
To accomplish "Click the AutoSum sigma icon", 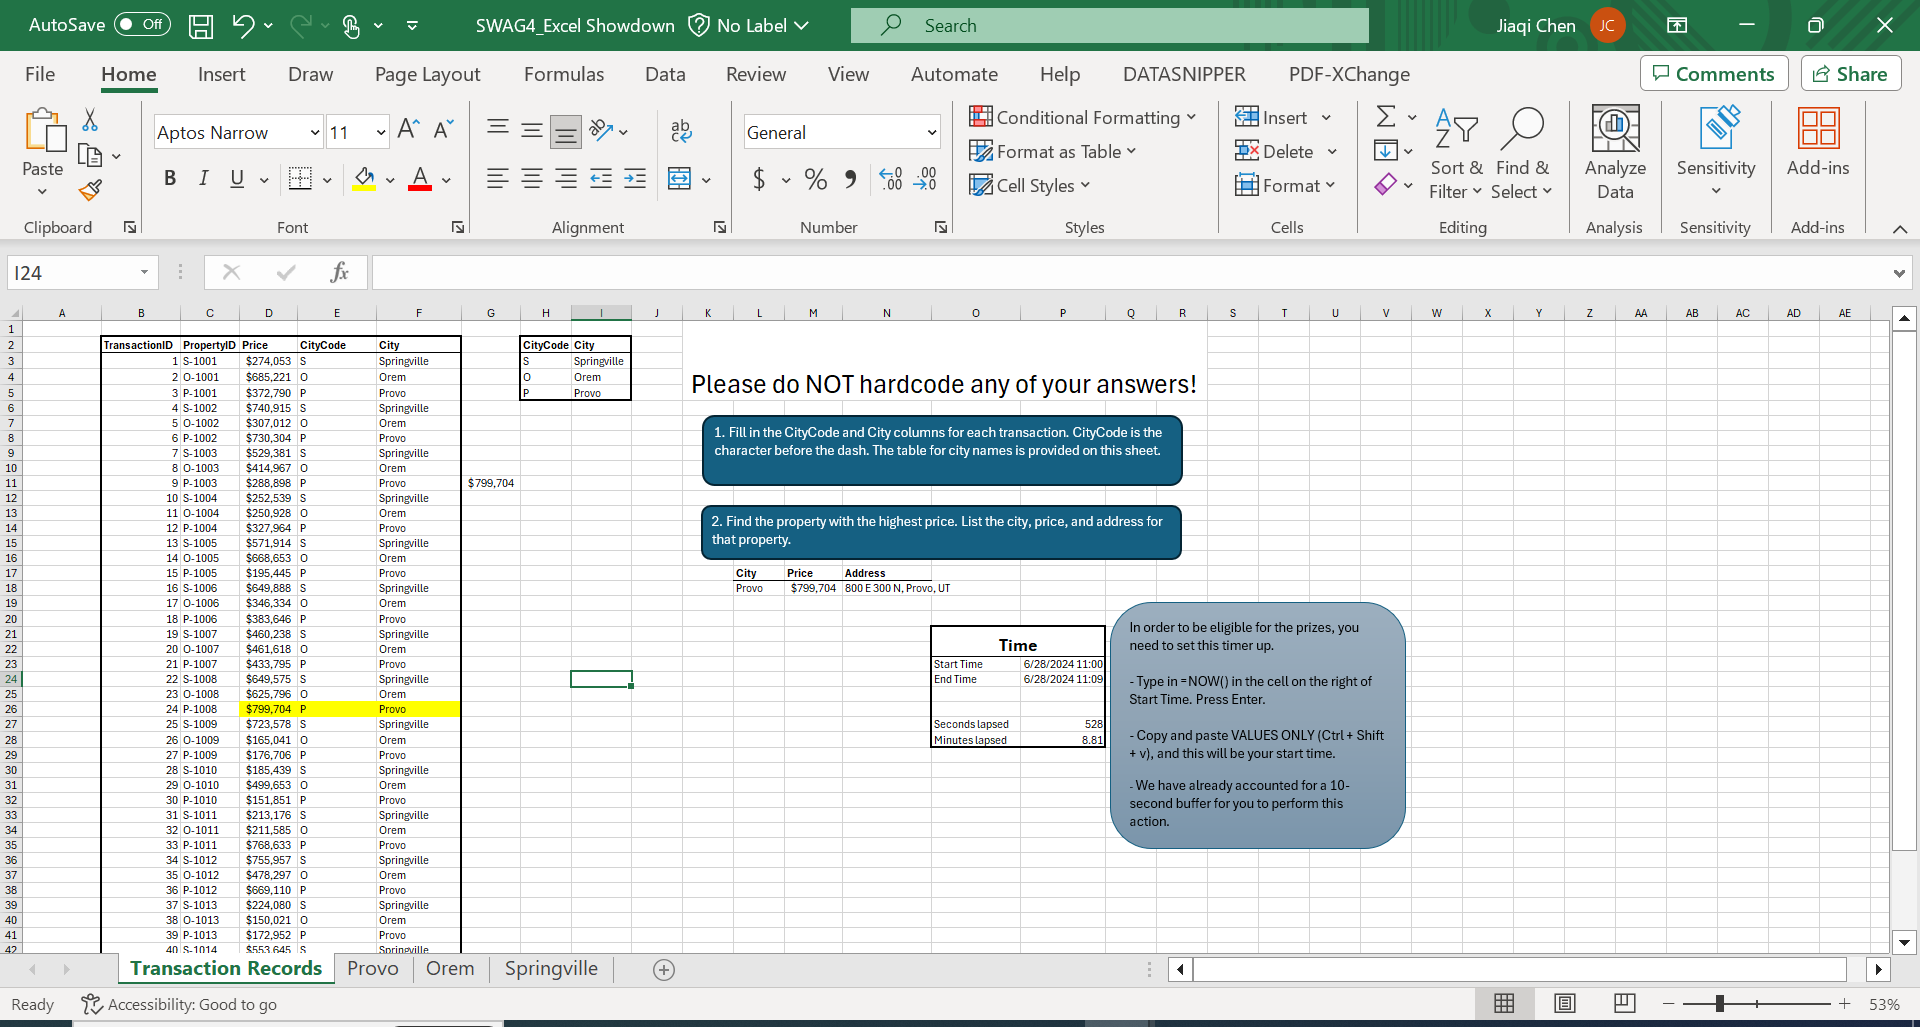I will [1386, 117].
